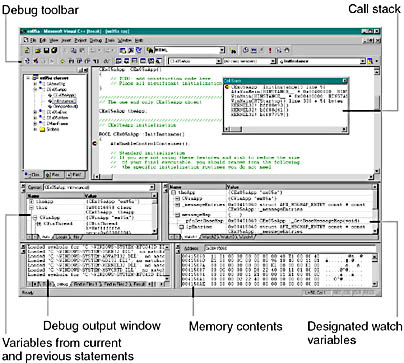Select the Locals tab in the Variables window
This screenshot has height=363, width=404.
coord(61,237)
